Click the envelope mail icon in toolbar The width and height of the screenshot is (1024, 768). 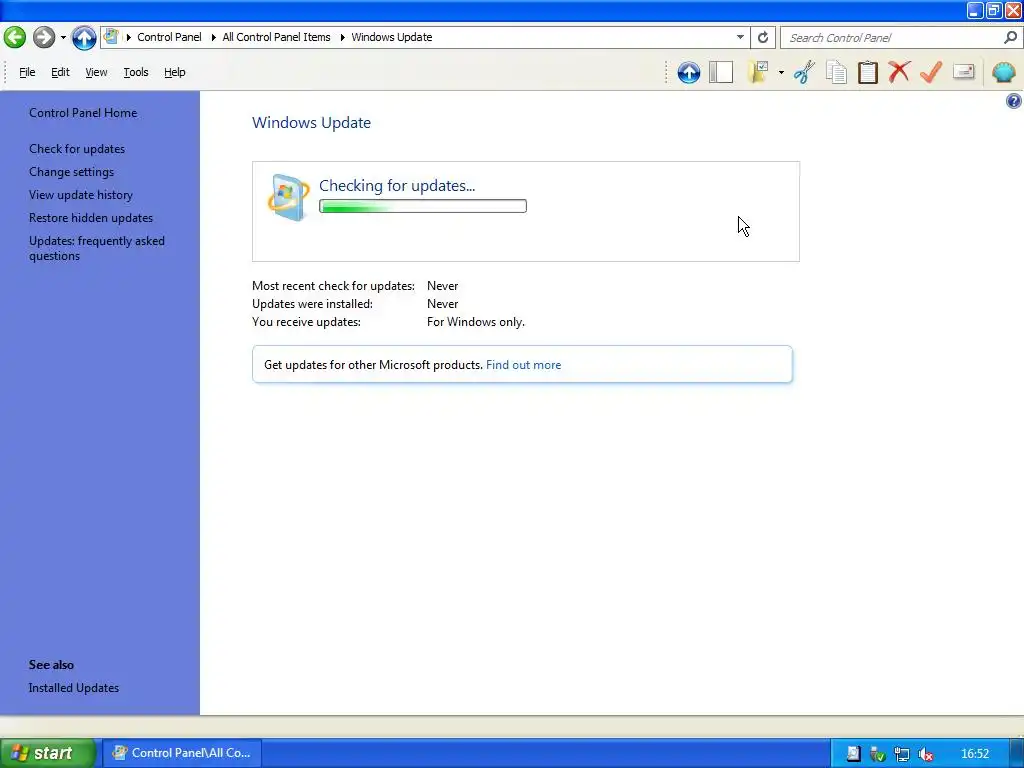coord(963,72)
